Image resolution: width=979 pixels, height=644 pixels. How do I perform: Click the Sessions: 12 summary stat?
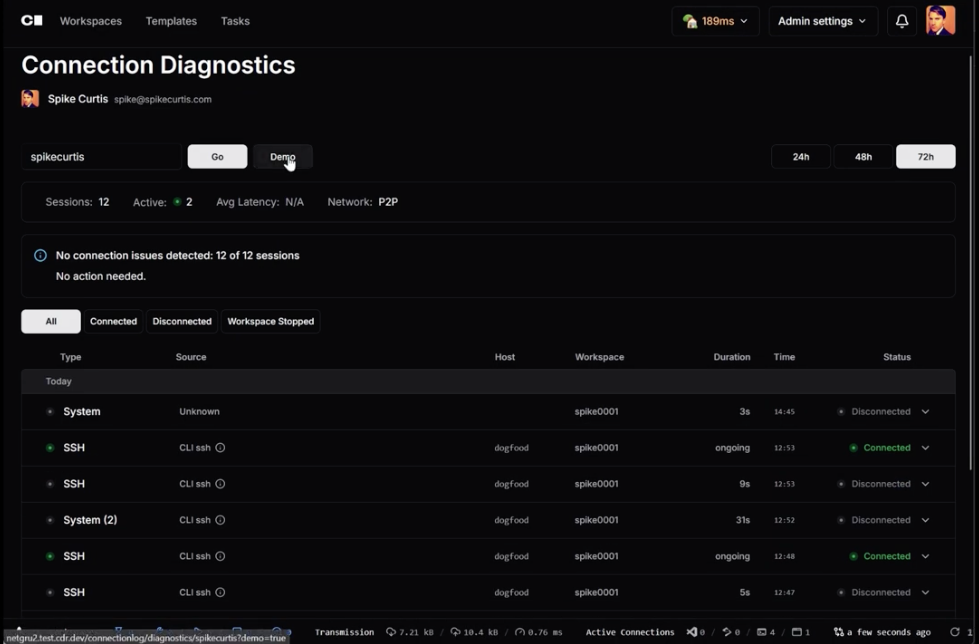click(77, 202)
